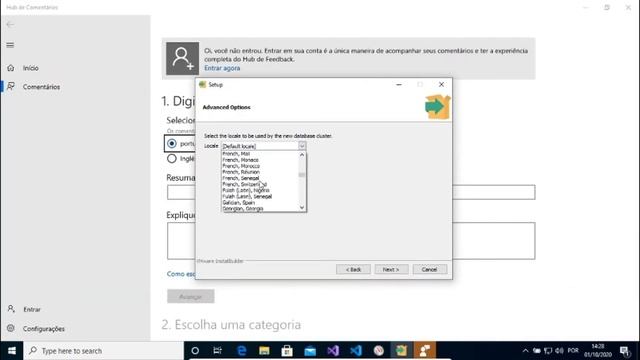
Task: Show hidden system tray icons chevron
Action: pos(525,351)
